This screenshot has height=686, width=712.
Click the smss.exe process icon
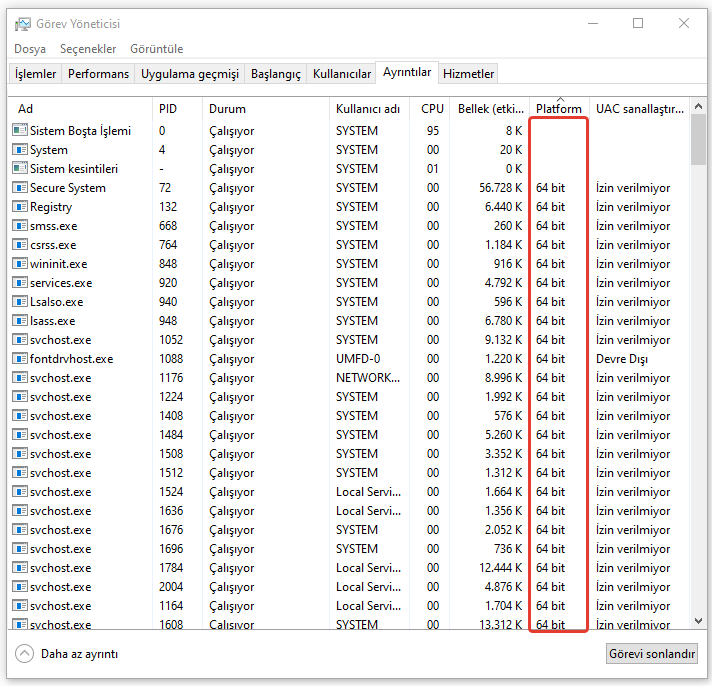point(19,226)
